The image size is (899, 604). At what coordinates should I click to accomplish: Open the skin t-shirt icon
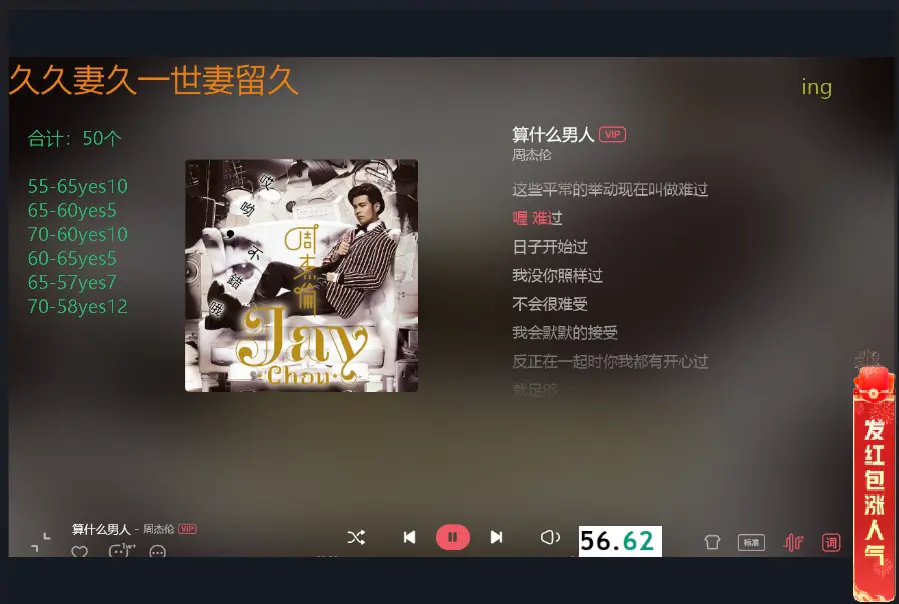(x=712, y=542)
